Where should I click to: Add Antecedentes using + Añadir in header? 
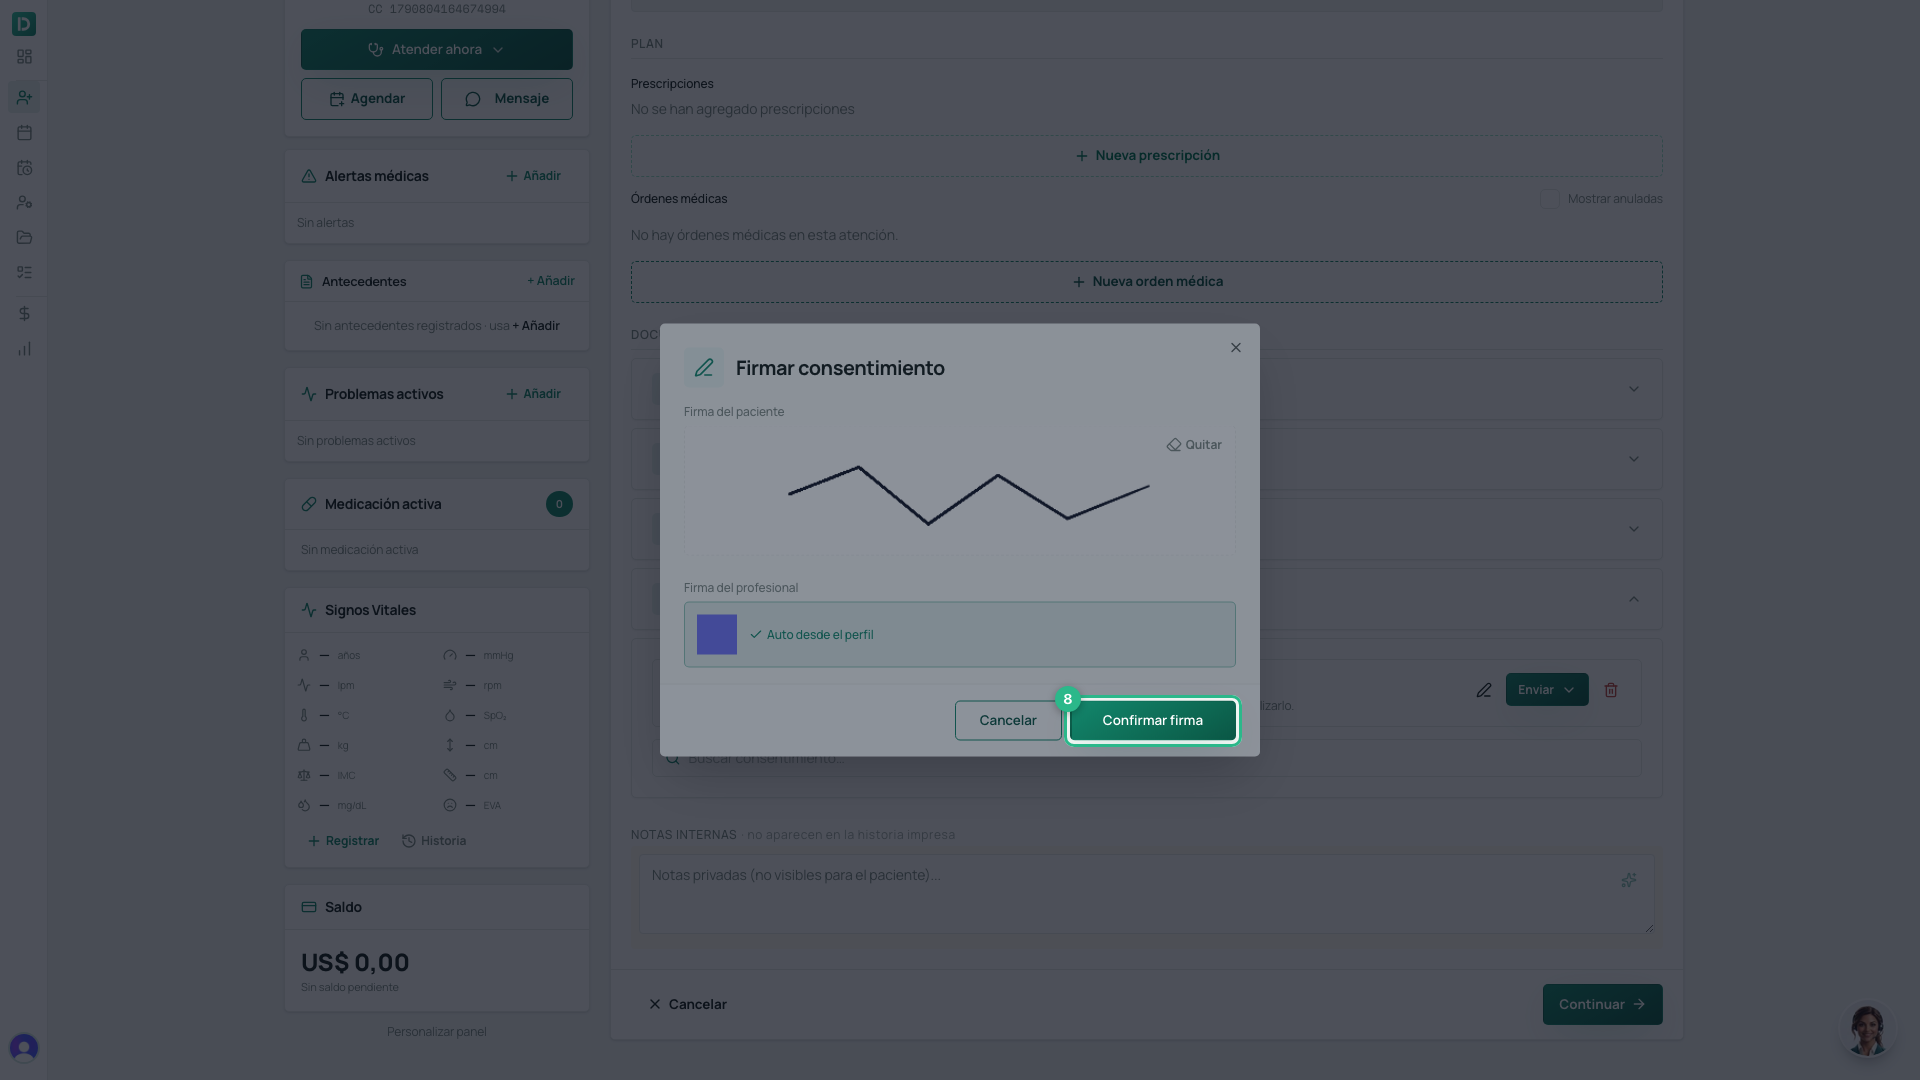[551, 281]
